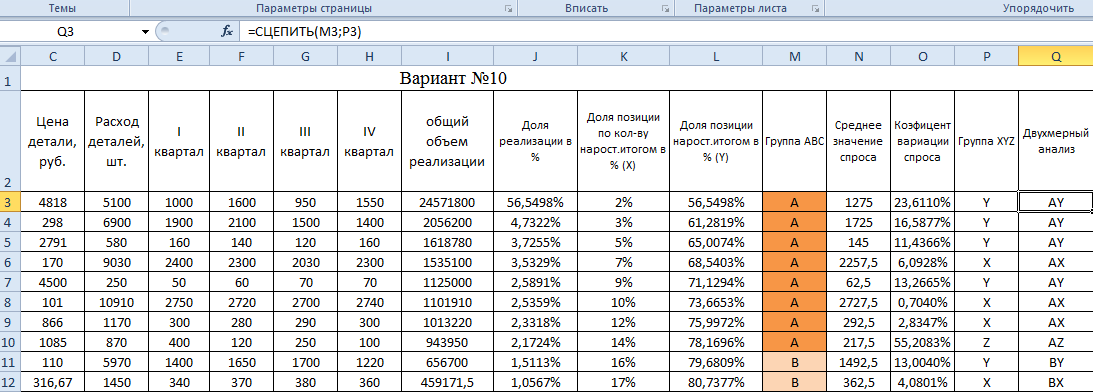This screenshot has width=1093, height=392.
Task: Select column D header
Action: [116, 57]
